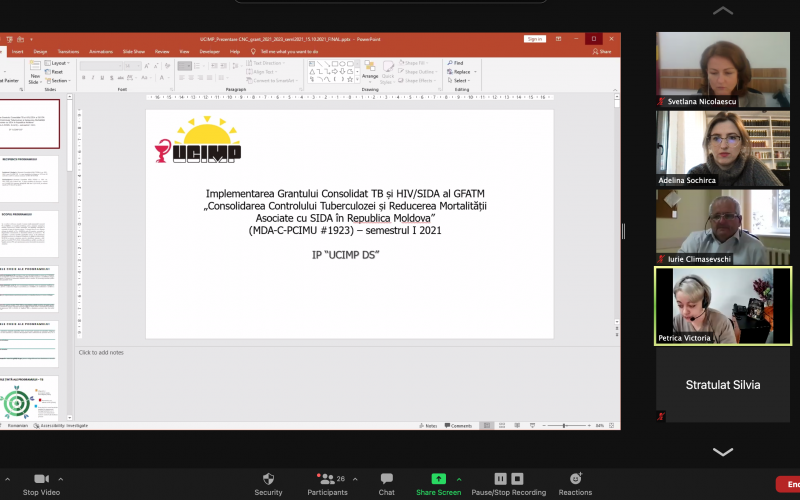800x500 pixels.
Task: Expand the Participants options arrow
Action: (356, 479)
